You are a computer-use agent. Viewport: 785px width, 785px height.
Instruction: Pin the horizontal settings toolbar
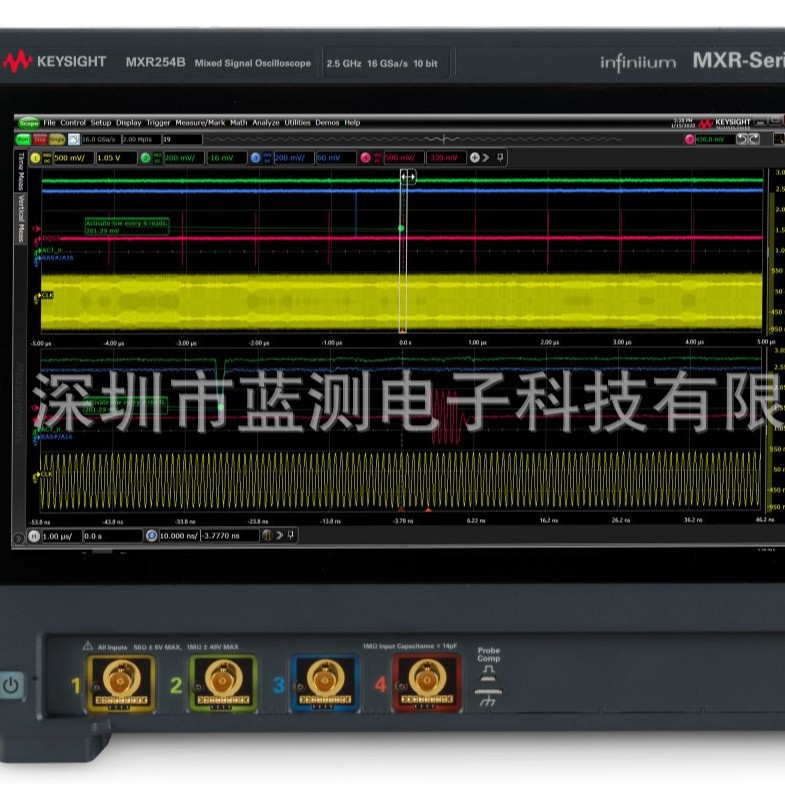pyautogui.click(x=291, y=535)
